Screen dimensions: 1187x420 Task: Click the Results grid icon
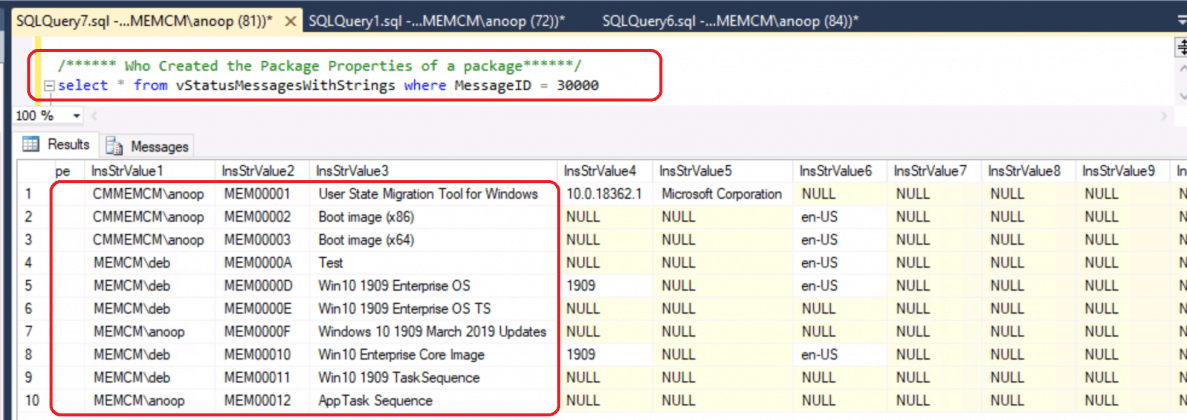tap(30, 145)
